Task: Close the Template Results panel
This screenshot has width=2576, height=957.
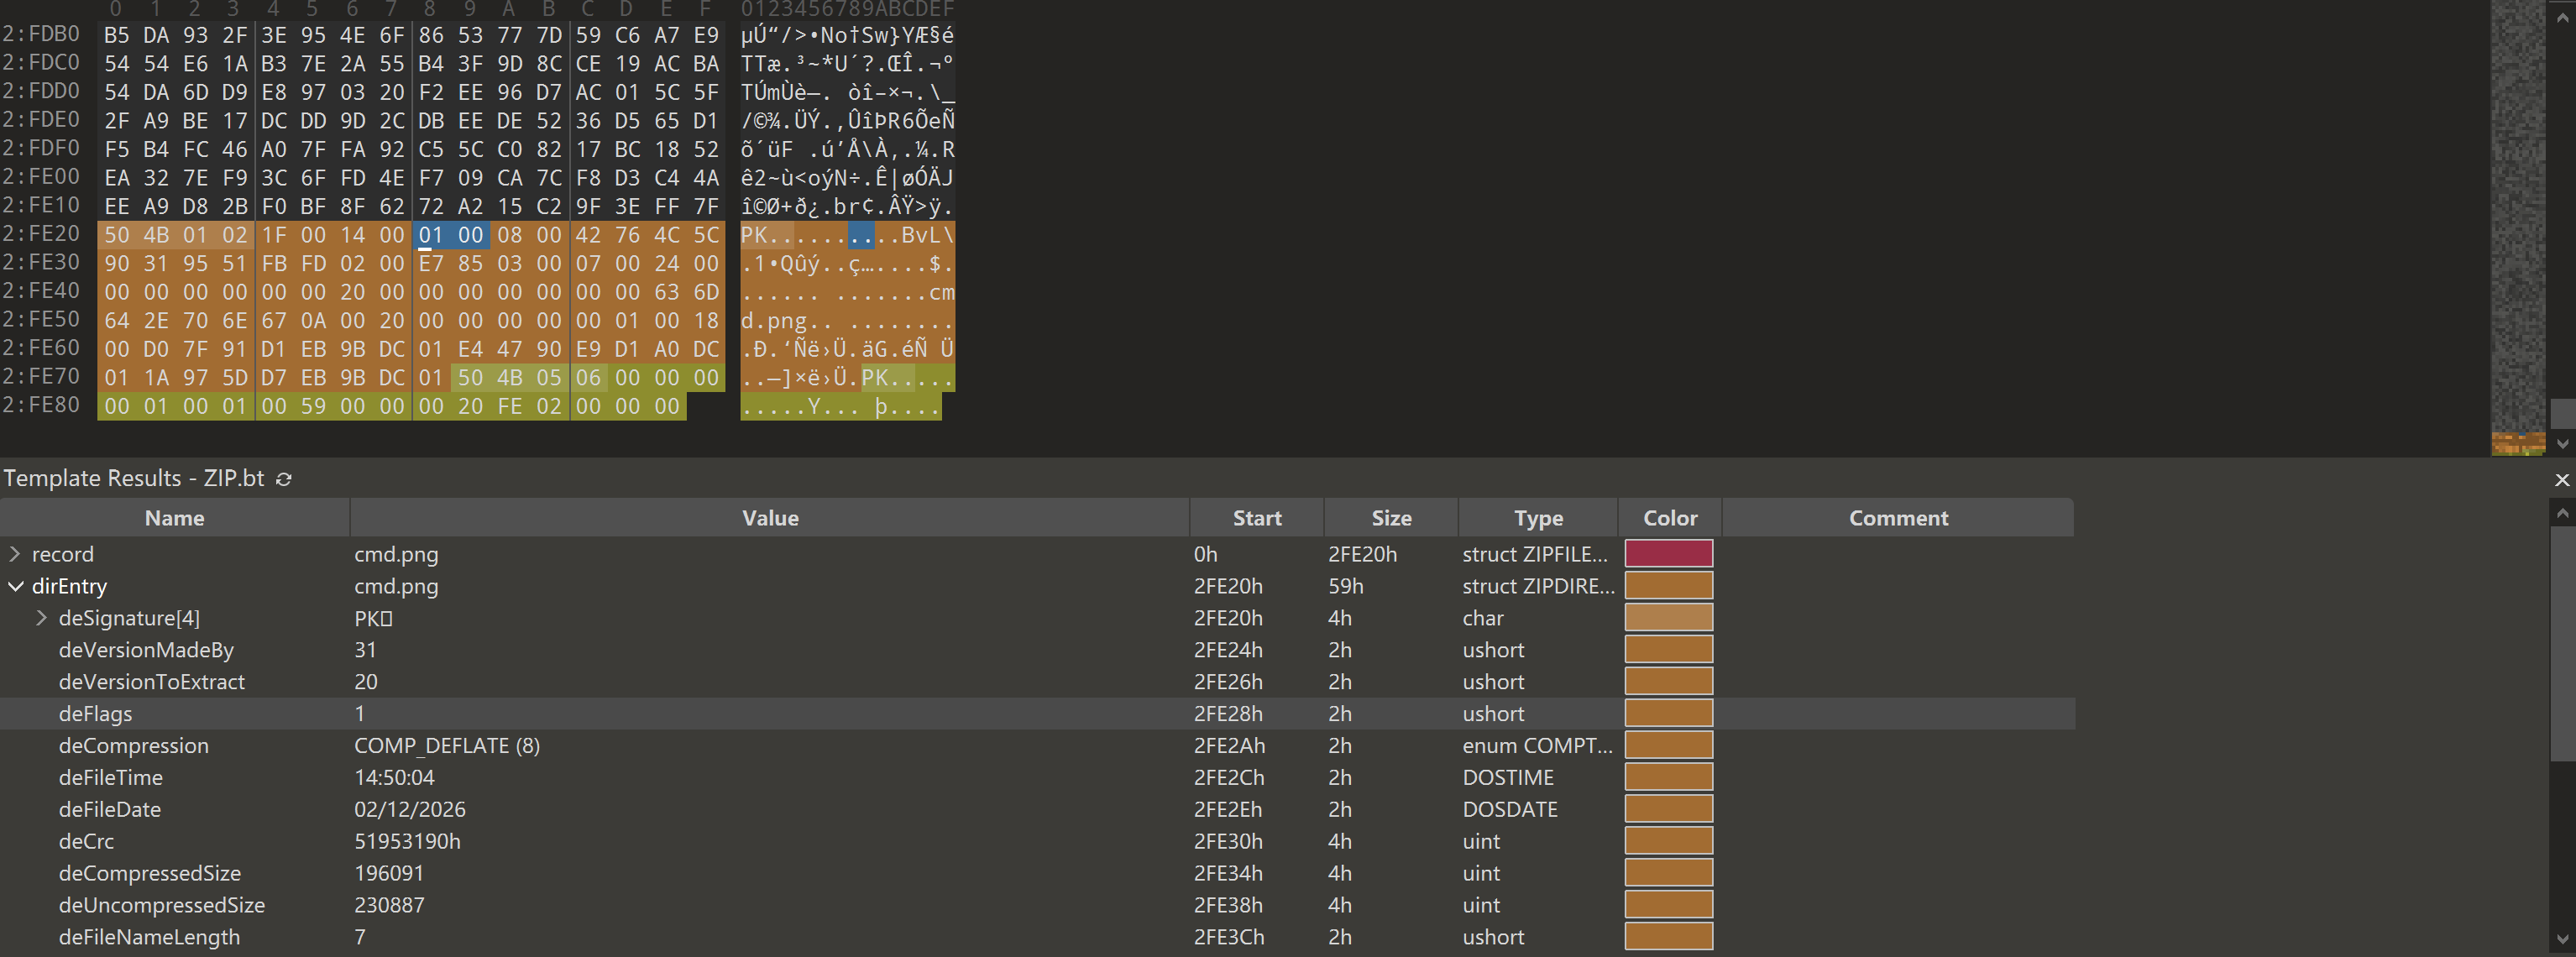Action: [2562, 480]
